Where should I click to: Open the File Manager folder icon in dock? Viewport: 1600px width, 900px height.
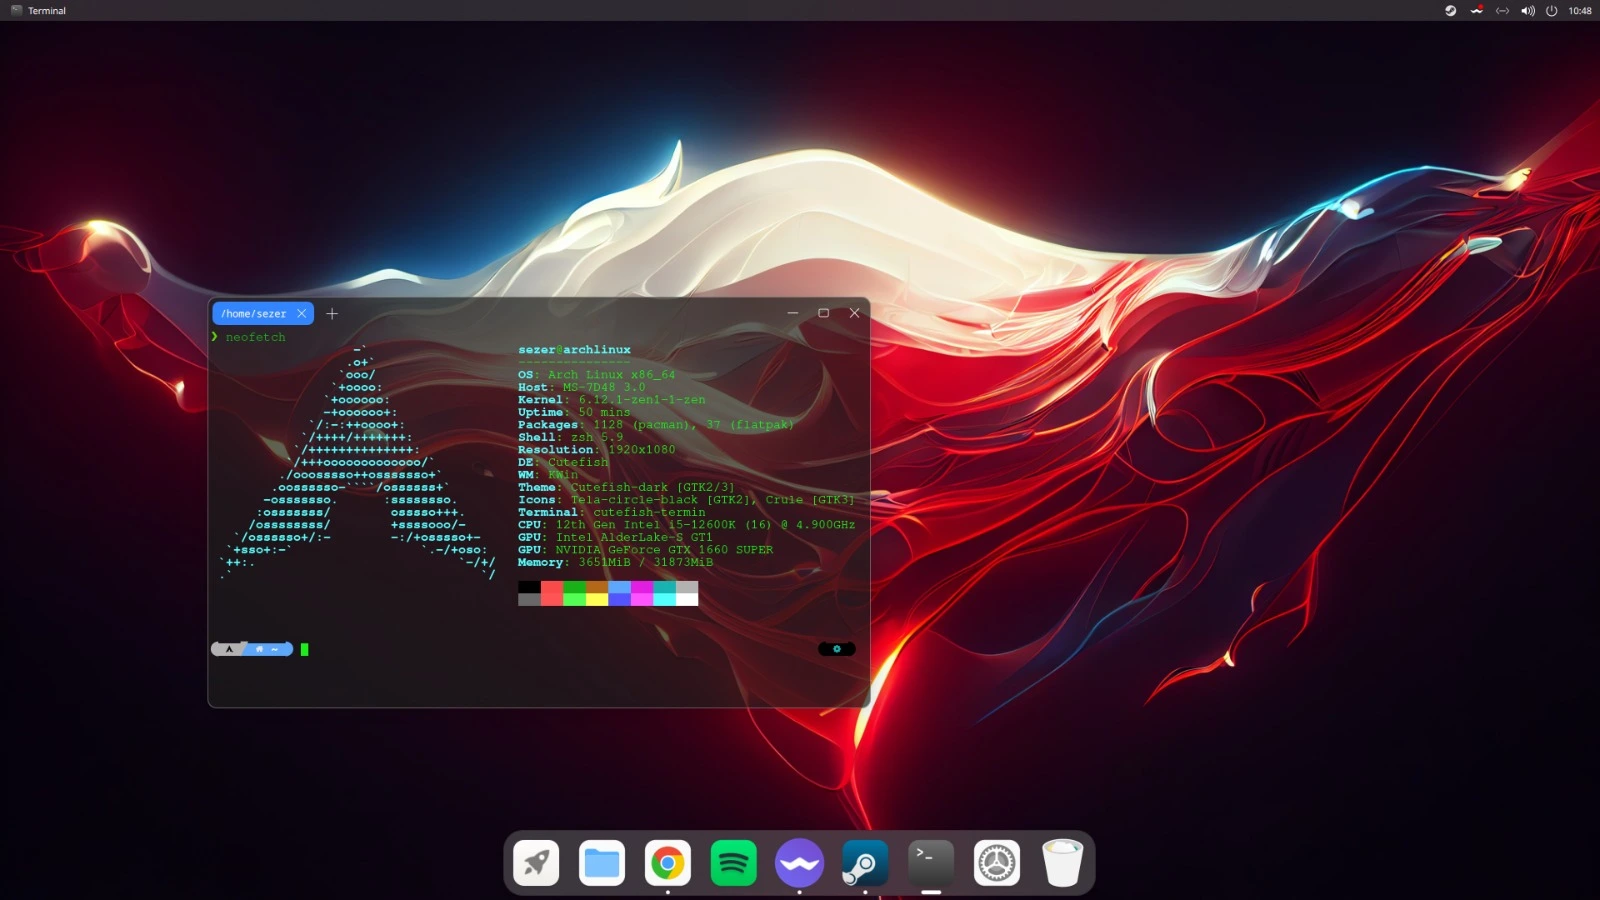point(602,862)
